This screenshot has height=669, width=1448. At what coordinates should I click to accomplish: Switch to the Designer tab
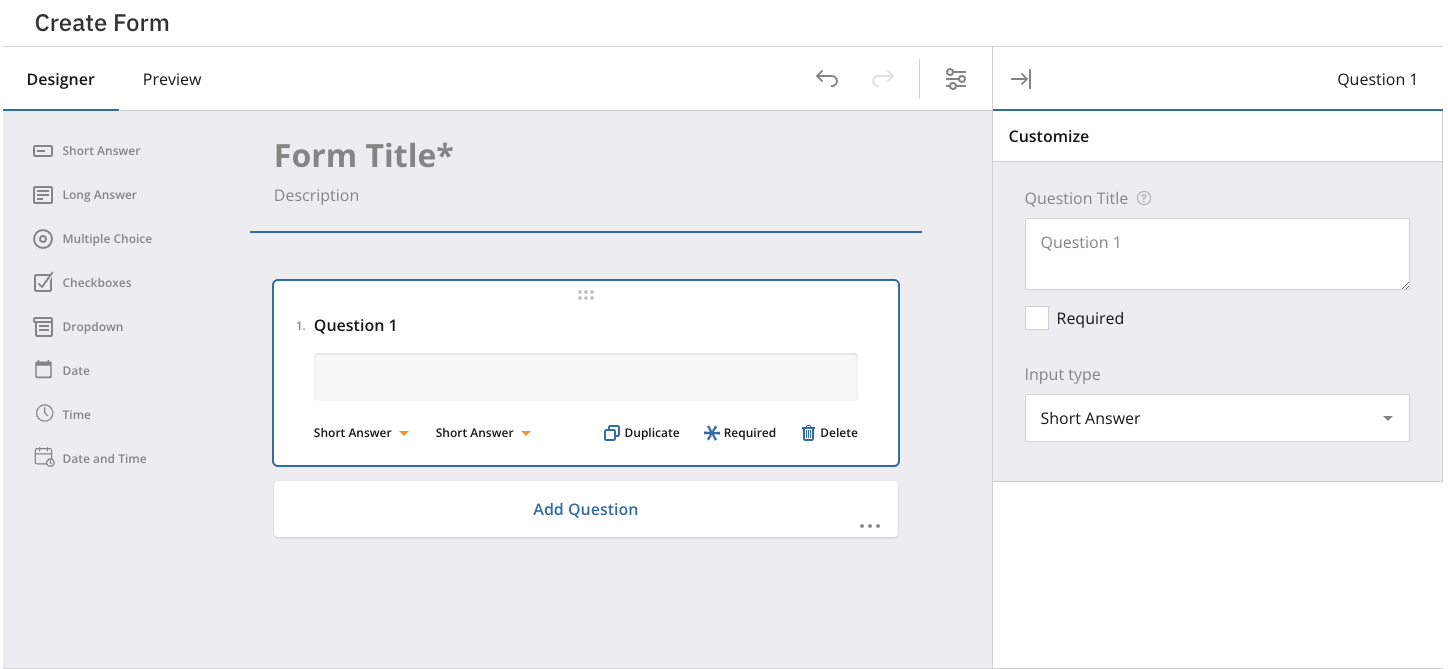coord(61,79)
